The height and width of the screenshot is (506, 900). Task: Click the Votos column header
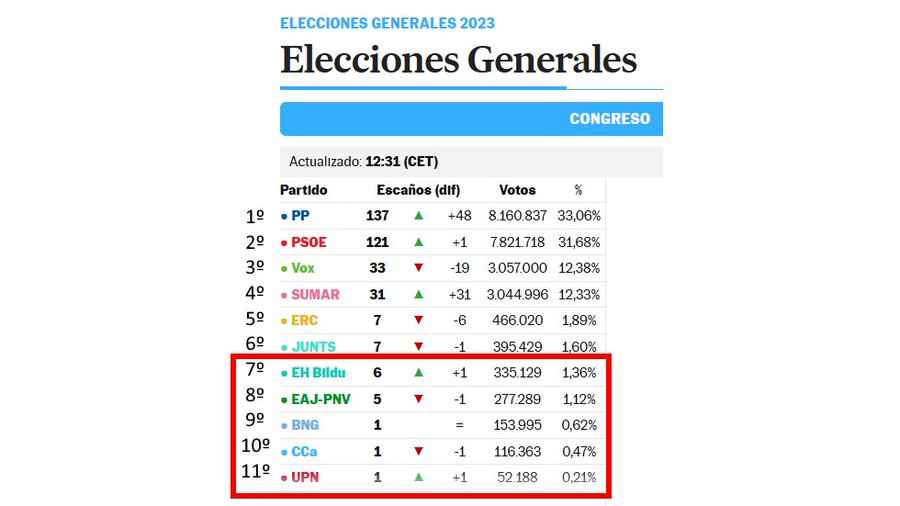[517, 190]
